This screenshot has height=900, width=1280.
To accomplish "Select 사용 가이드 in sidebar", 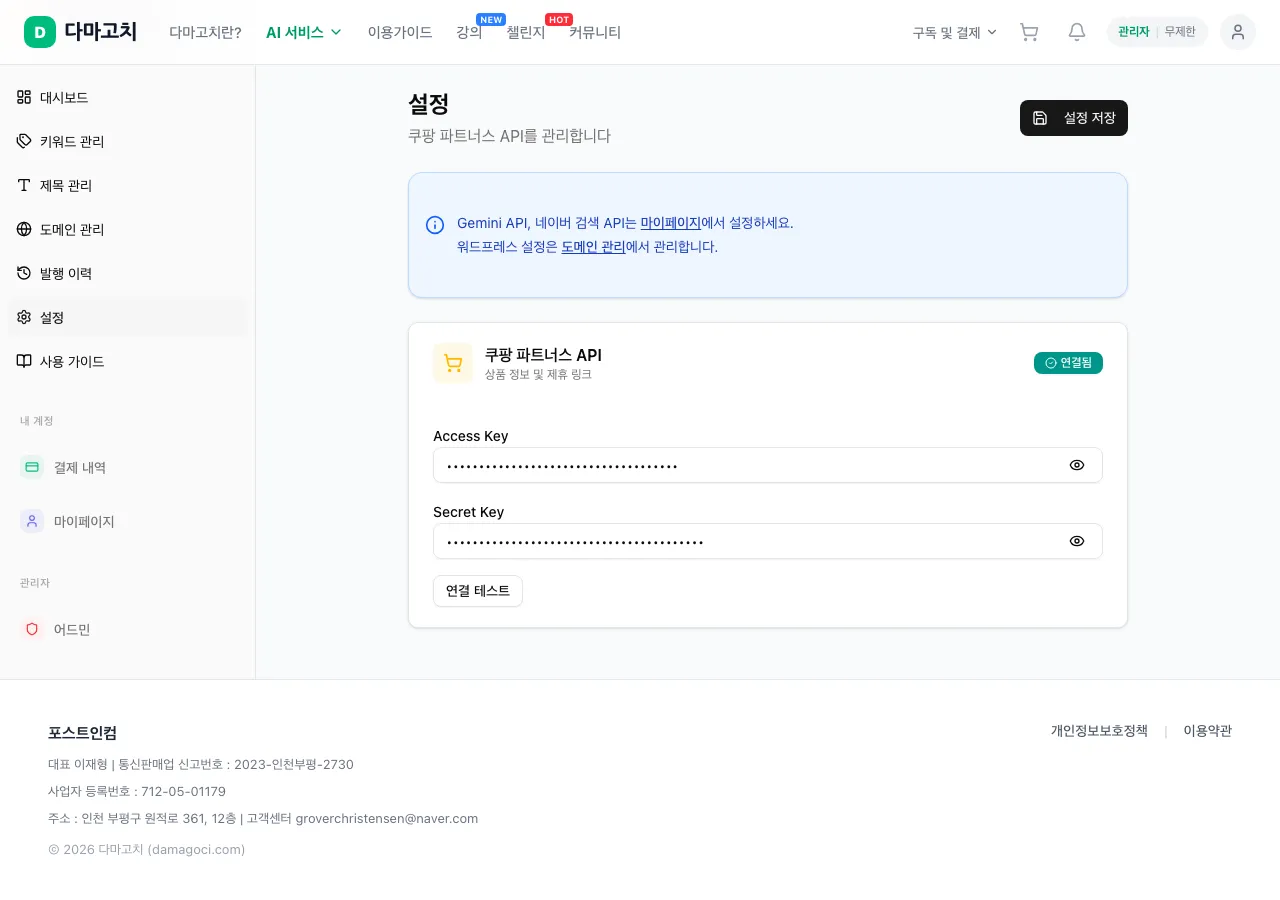I will pos(127,361).
